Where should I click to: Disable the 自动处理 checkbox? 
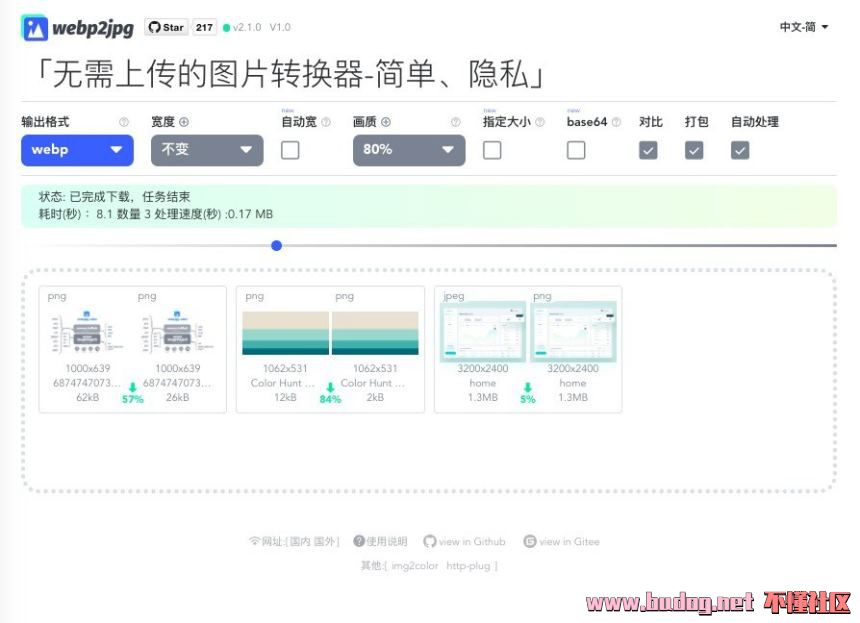coord(740,150)
